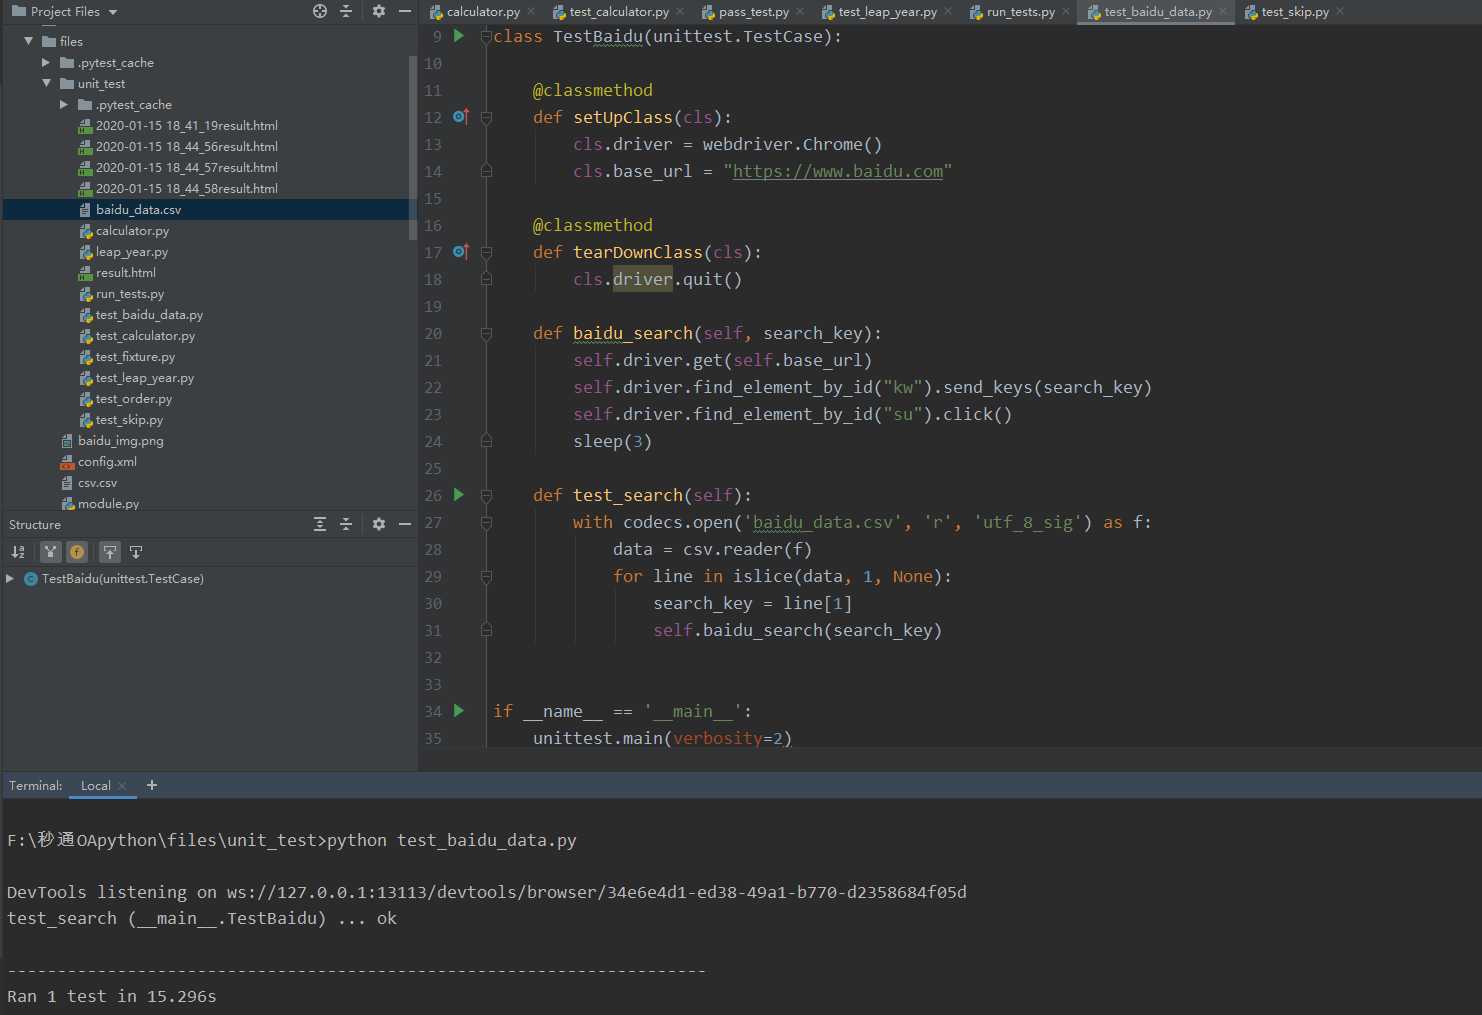Run class TestBaidu from the gutter
The height and width of the screenshot is (1015, 1482).
[x=459, y=36]
